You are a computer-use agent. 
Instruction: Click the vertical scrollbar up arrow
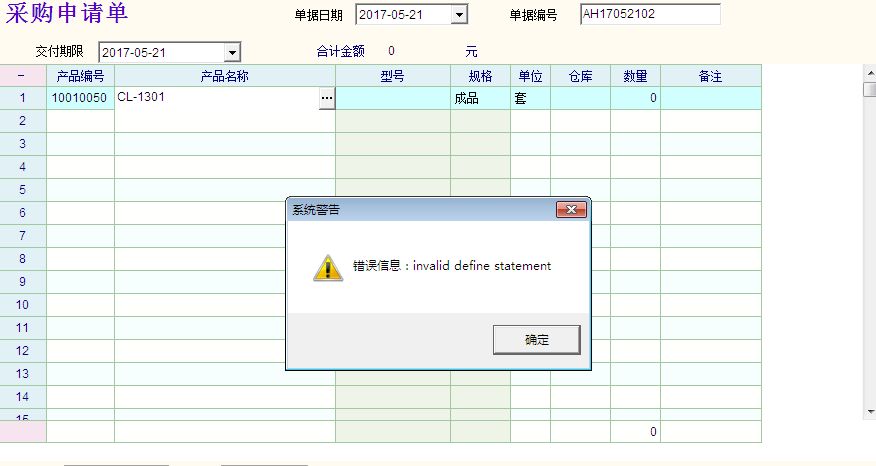point(869,73)
